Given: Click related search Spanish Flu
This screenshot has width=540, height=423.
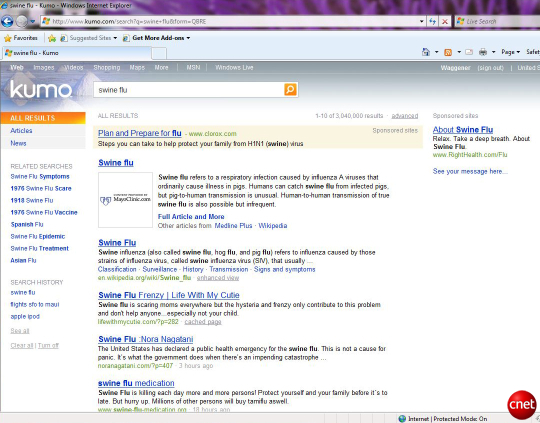Looking at the screenshot, I should [x=27, y=225].
